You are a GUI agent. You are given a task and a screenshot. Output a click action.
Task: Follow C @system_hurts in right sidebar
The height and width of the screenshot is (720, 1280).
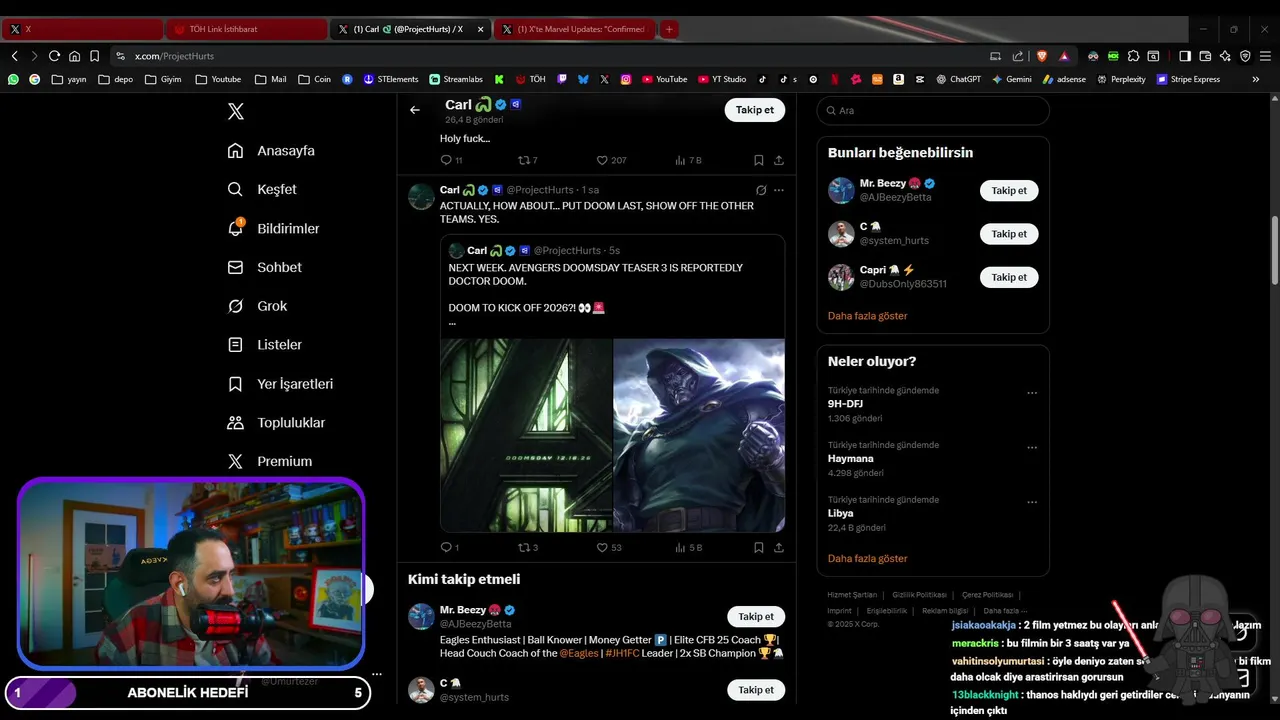click(x=1009, y=234)
